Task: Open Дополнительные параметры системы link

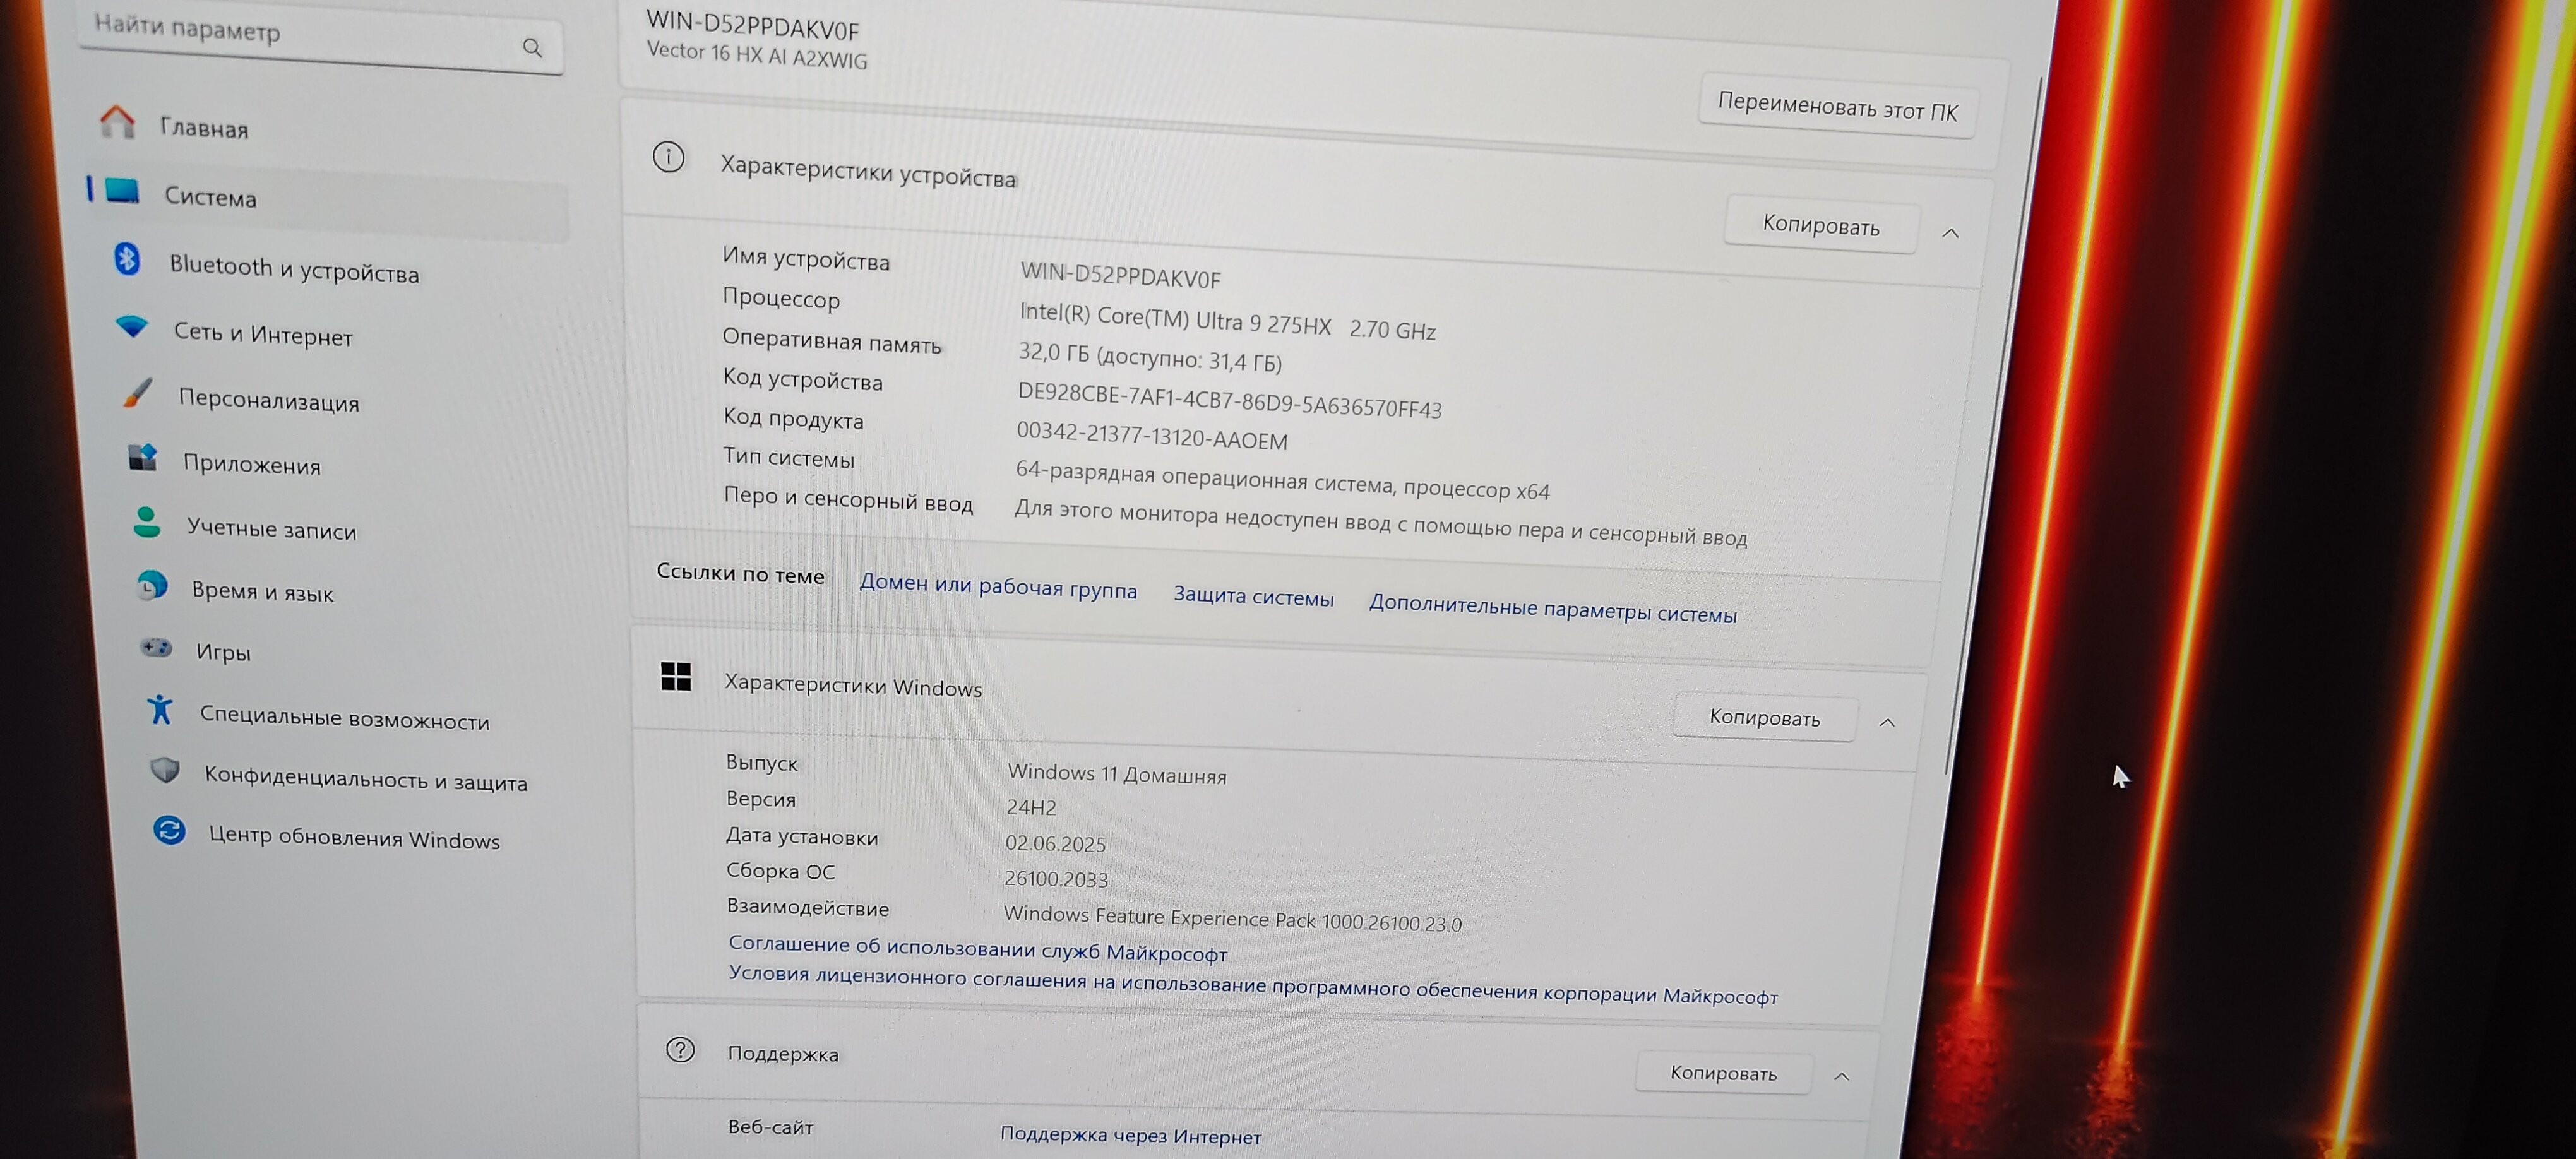Action: click(x=1552, y=610)
